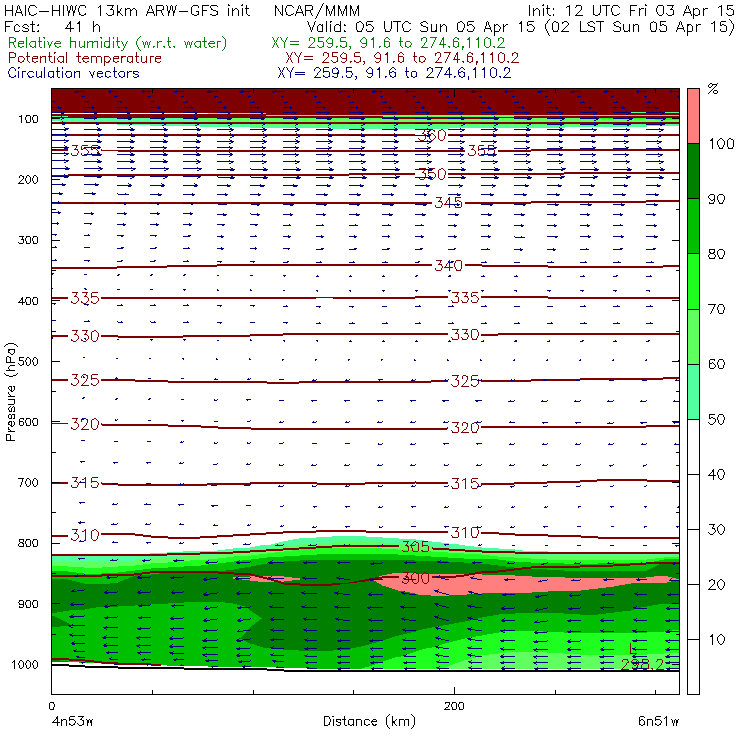Click the blue XY coordinates text line
Image resolution: width=740 pixels, height=740 pixels.
[x=394, y=73]
